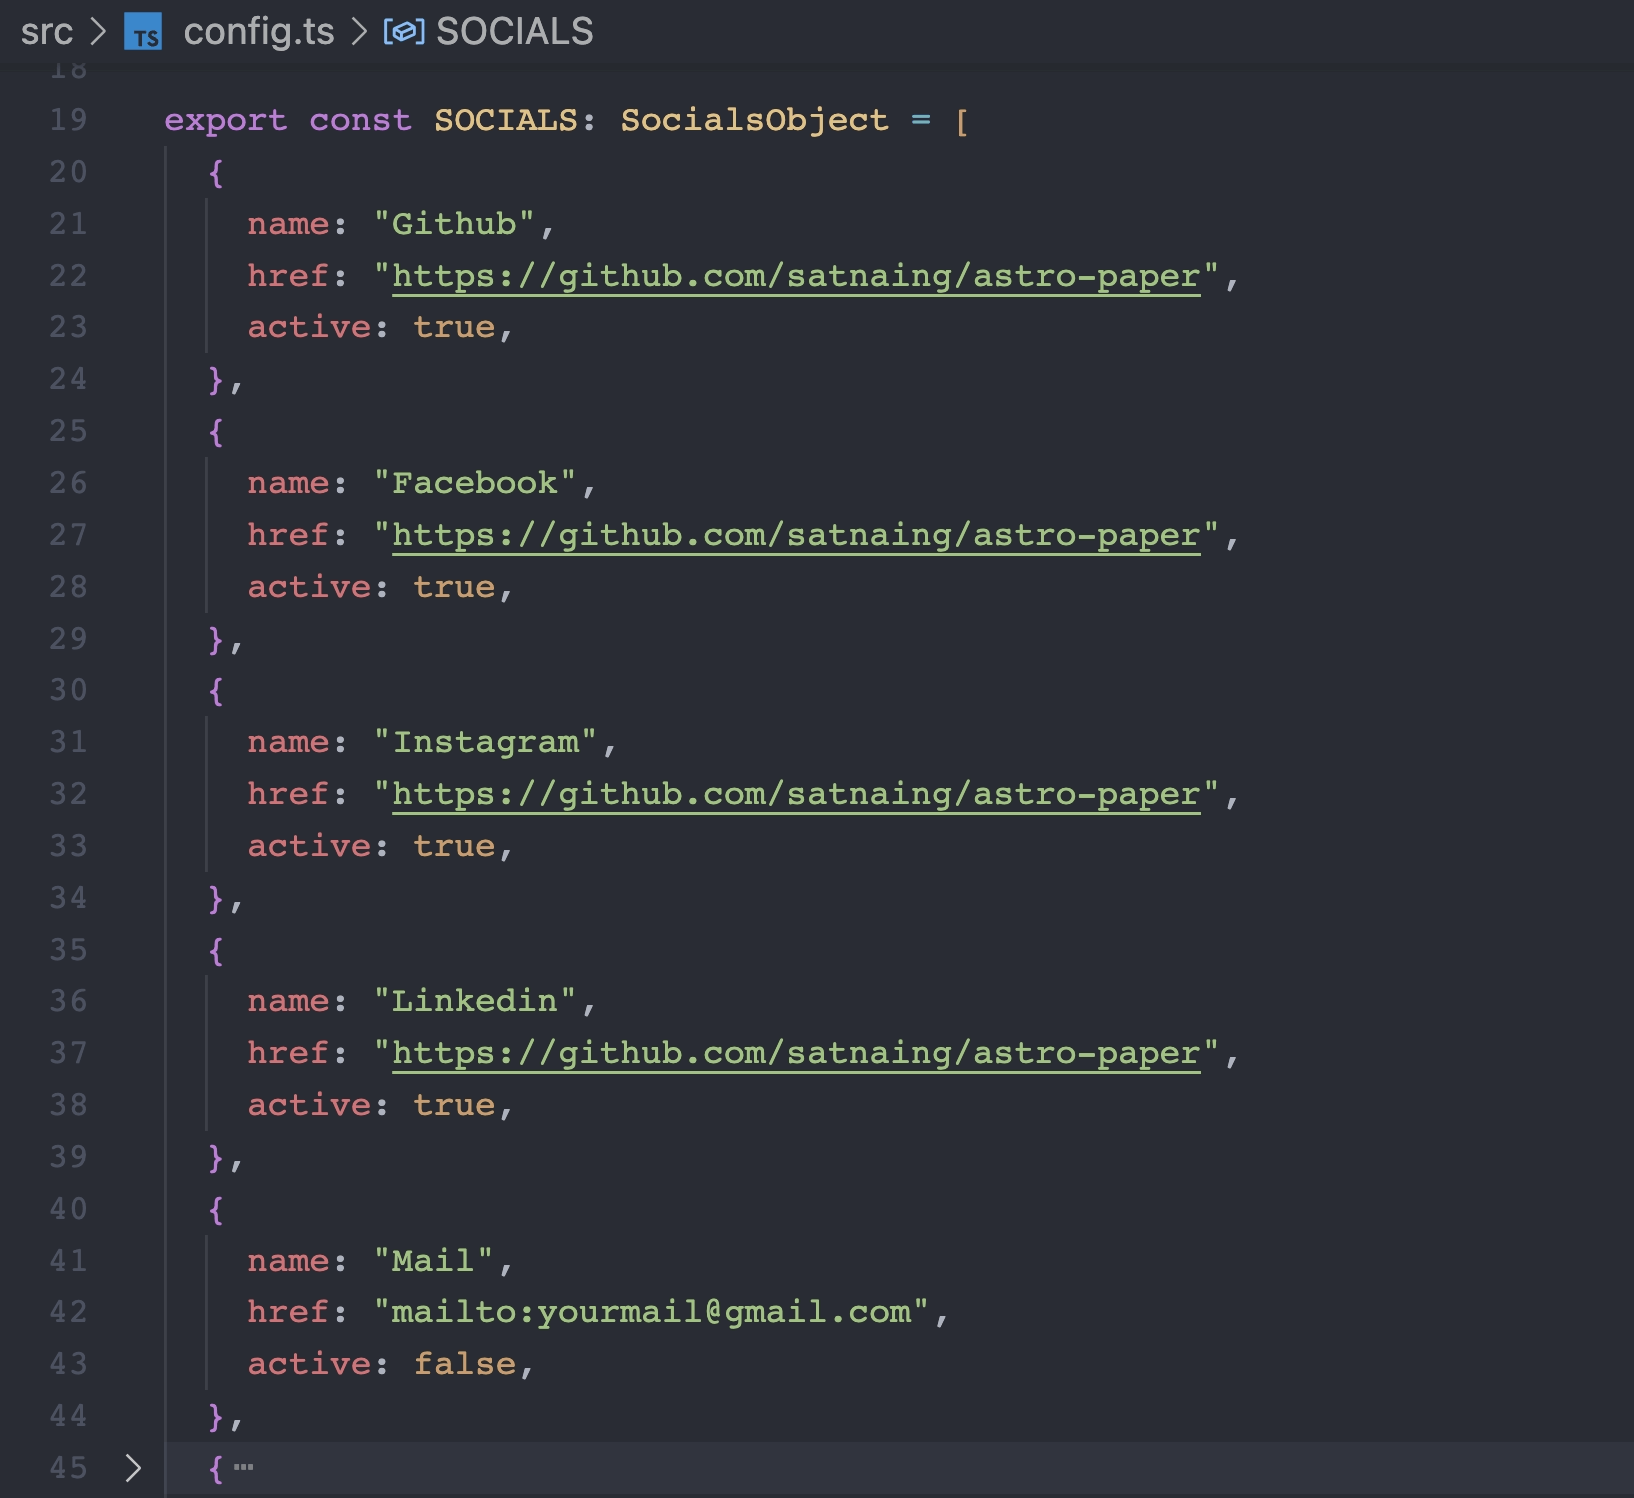Open the Github href link on line 22
The width and height of the screenshot is (1634, 1498).
coord(796,276)
